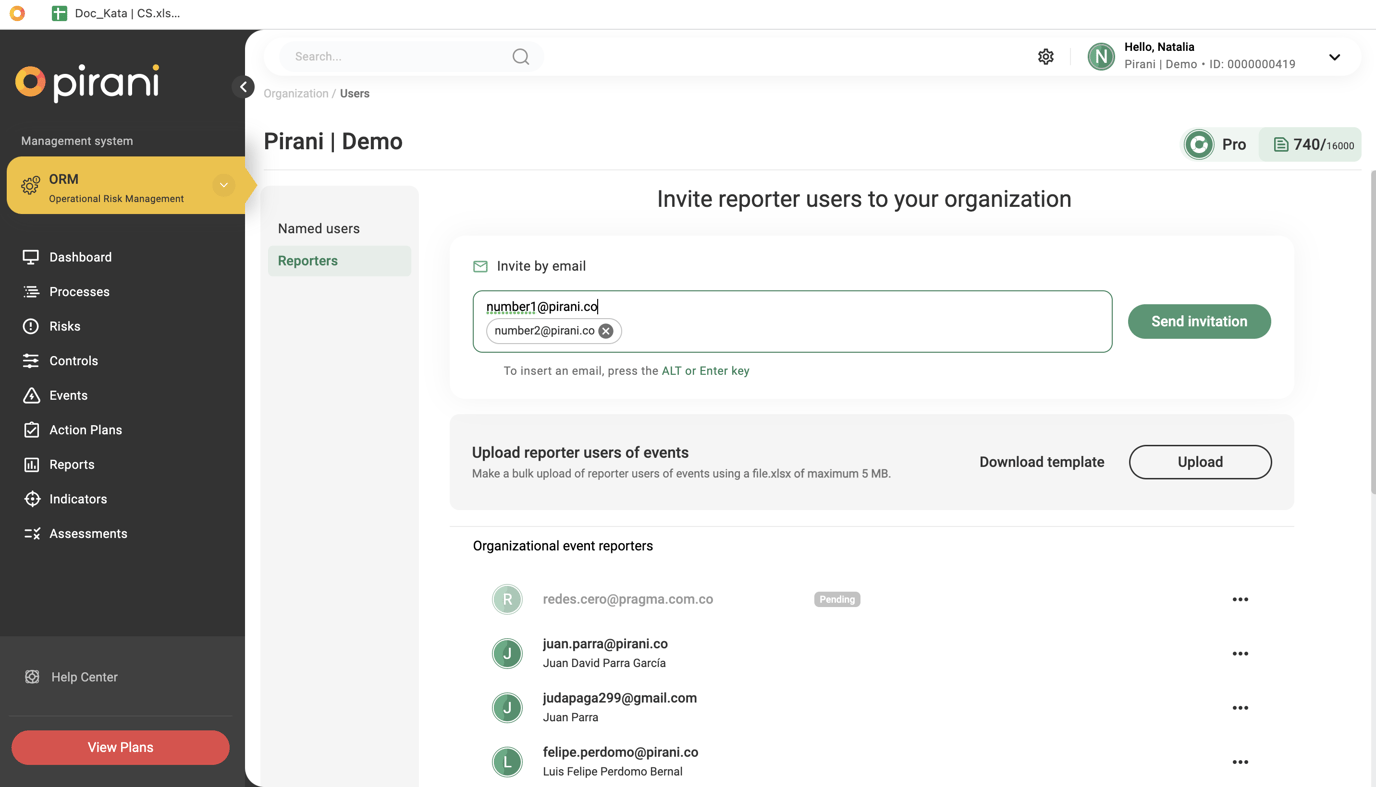Open options menu for juan.parra@pirani.co

pos(1240,653)
